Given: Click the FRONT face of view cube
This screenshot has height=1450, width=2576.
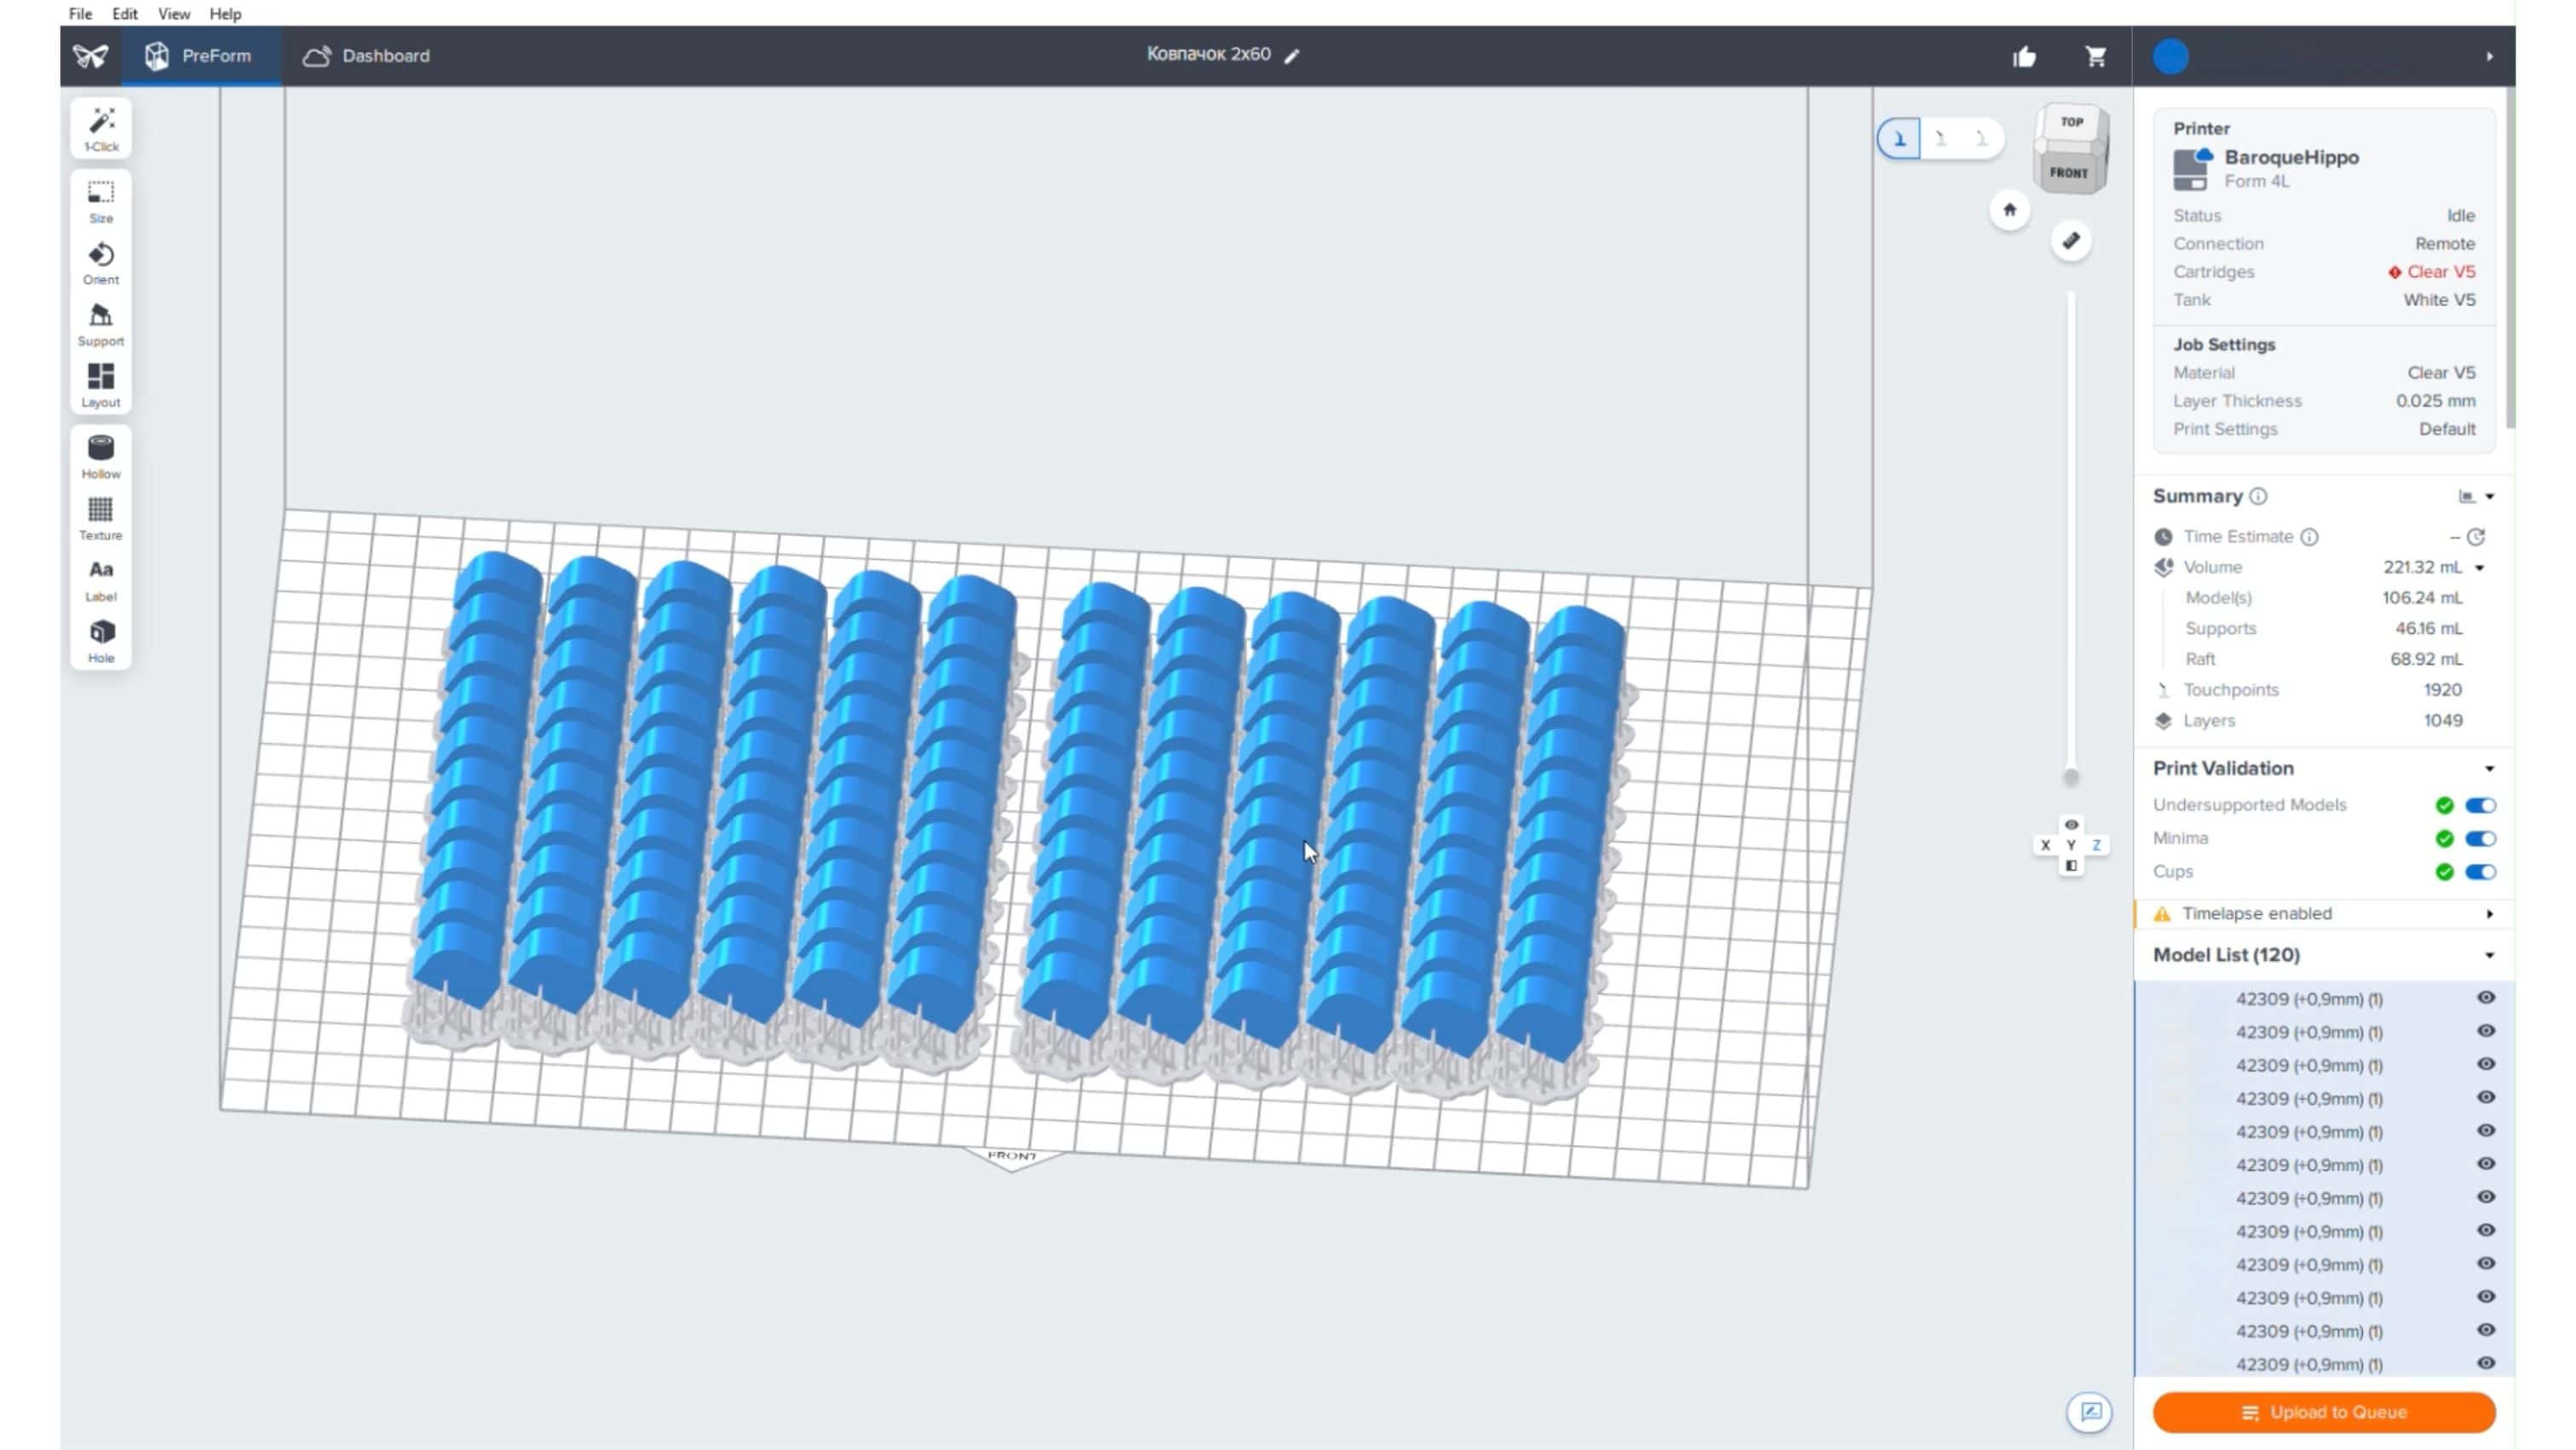Looking at the screenshot, I should click(2069, 172).
